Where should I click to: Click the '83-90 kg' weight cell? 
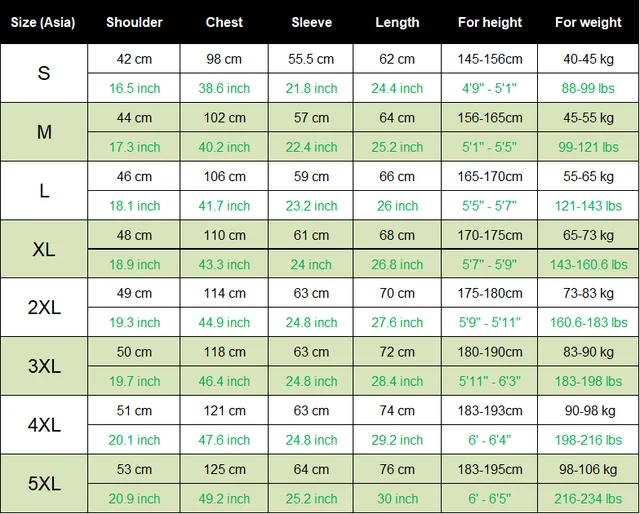click(588, 352)
